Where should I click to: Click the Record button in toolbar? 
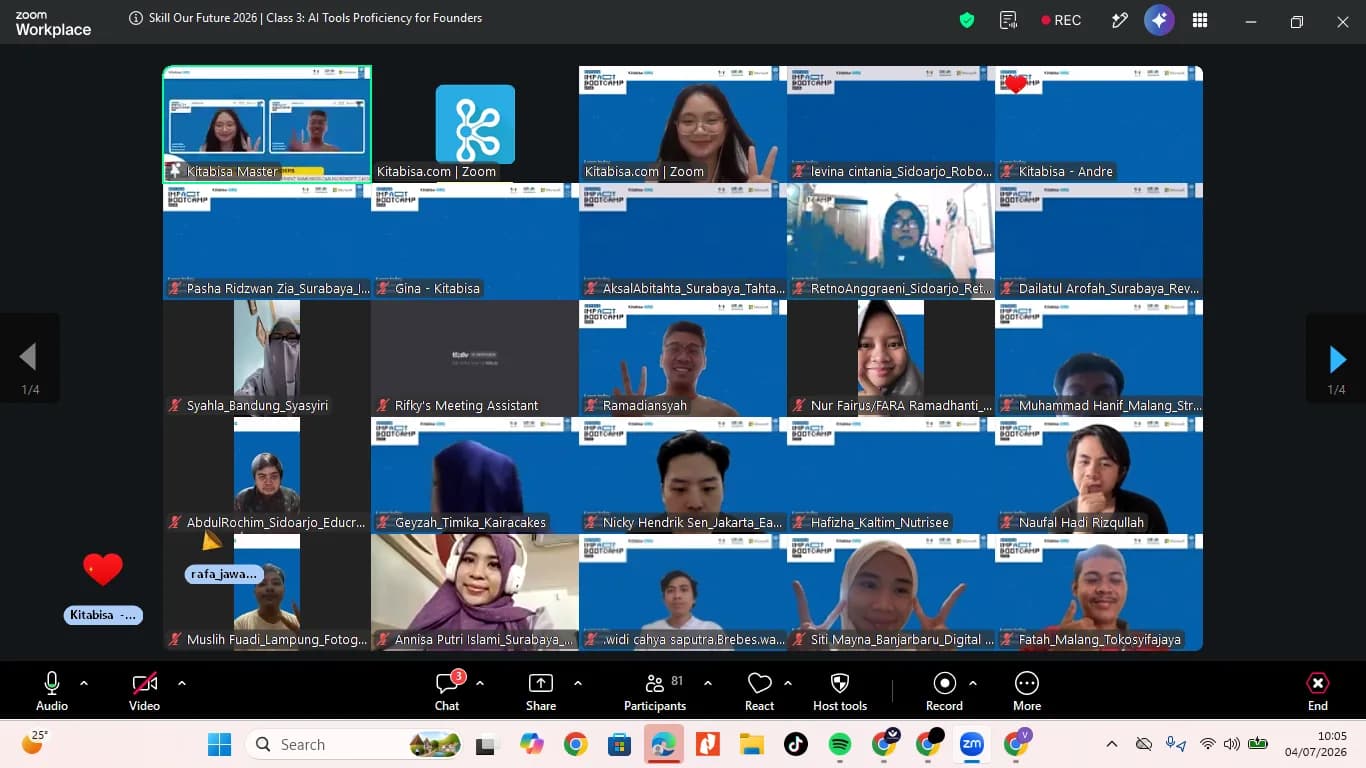pyautogui.click(x=944, y=691)
